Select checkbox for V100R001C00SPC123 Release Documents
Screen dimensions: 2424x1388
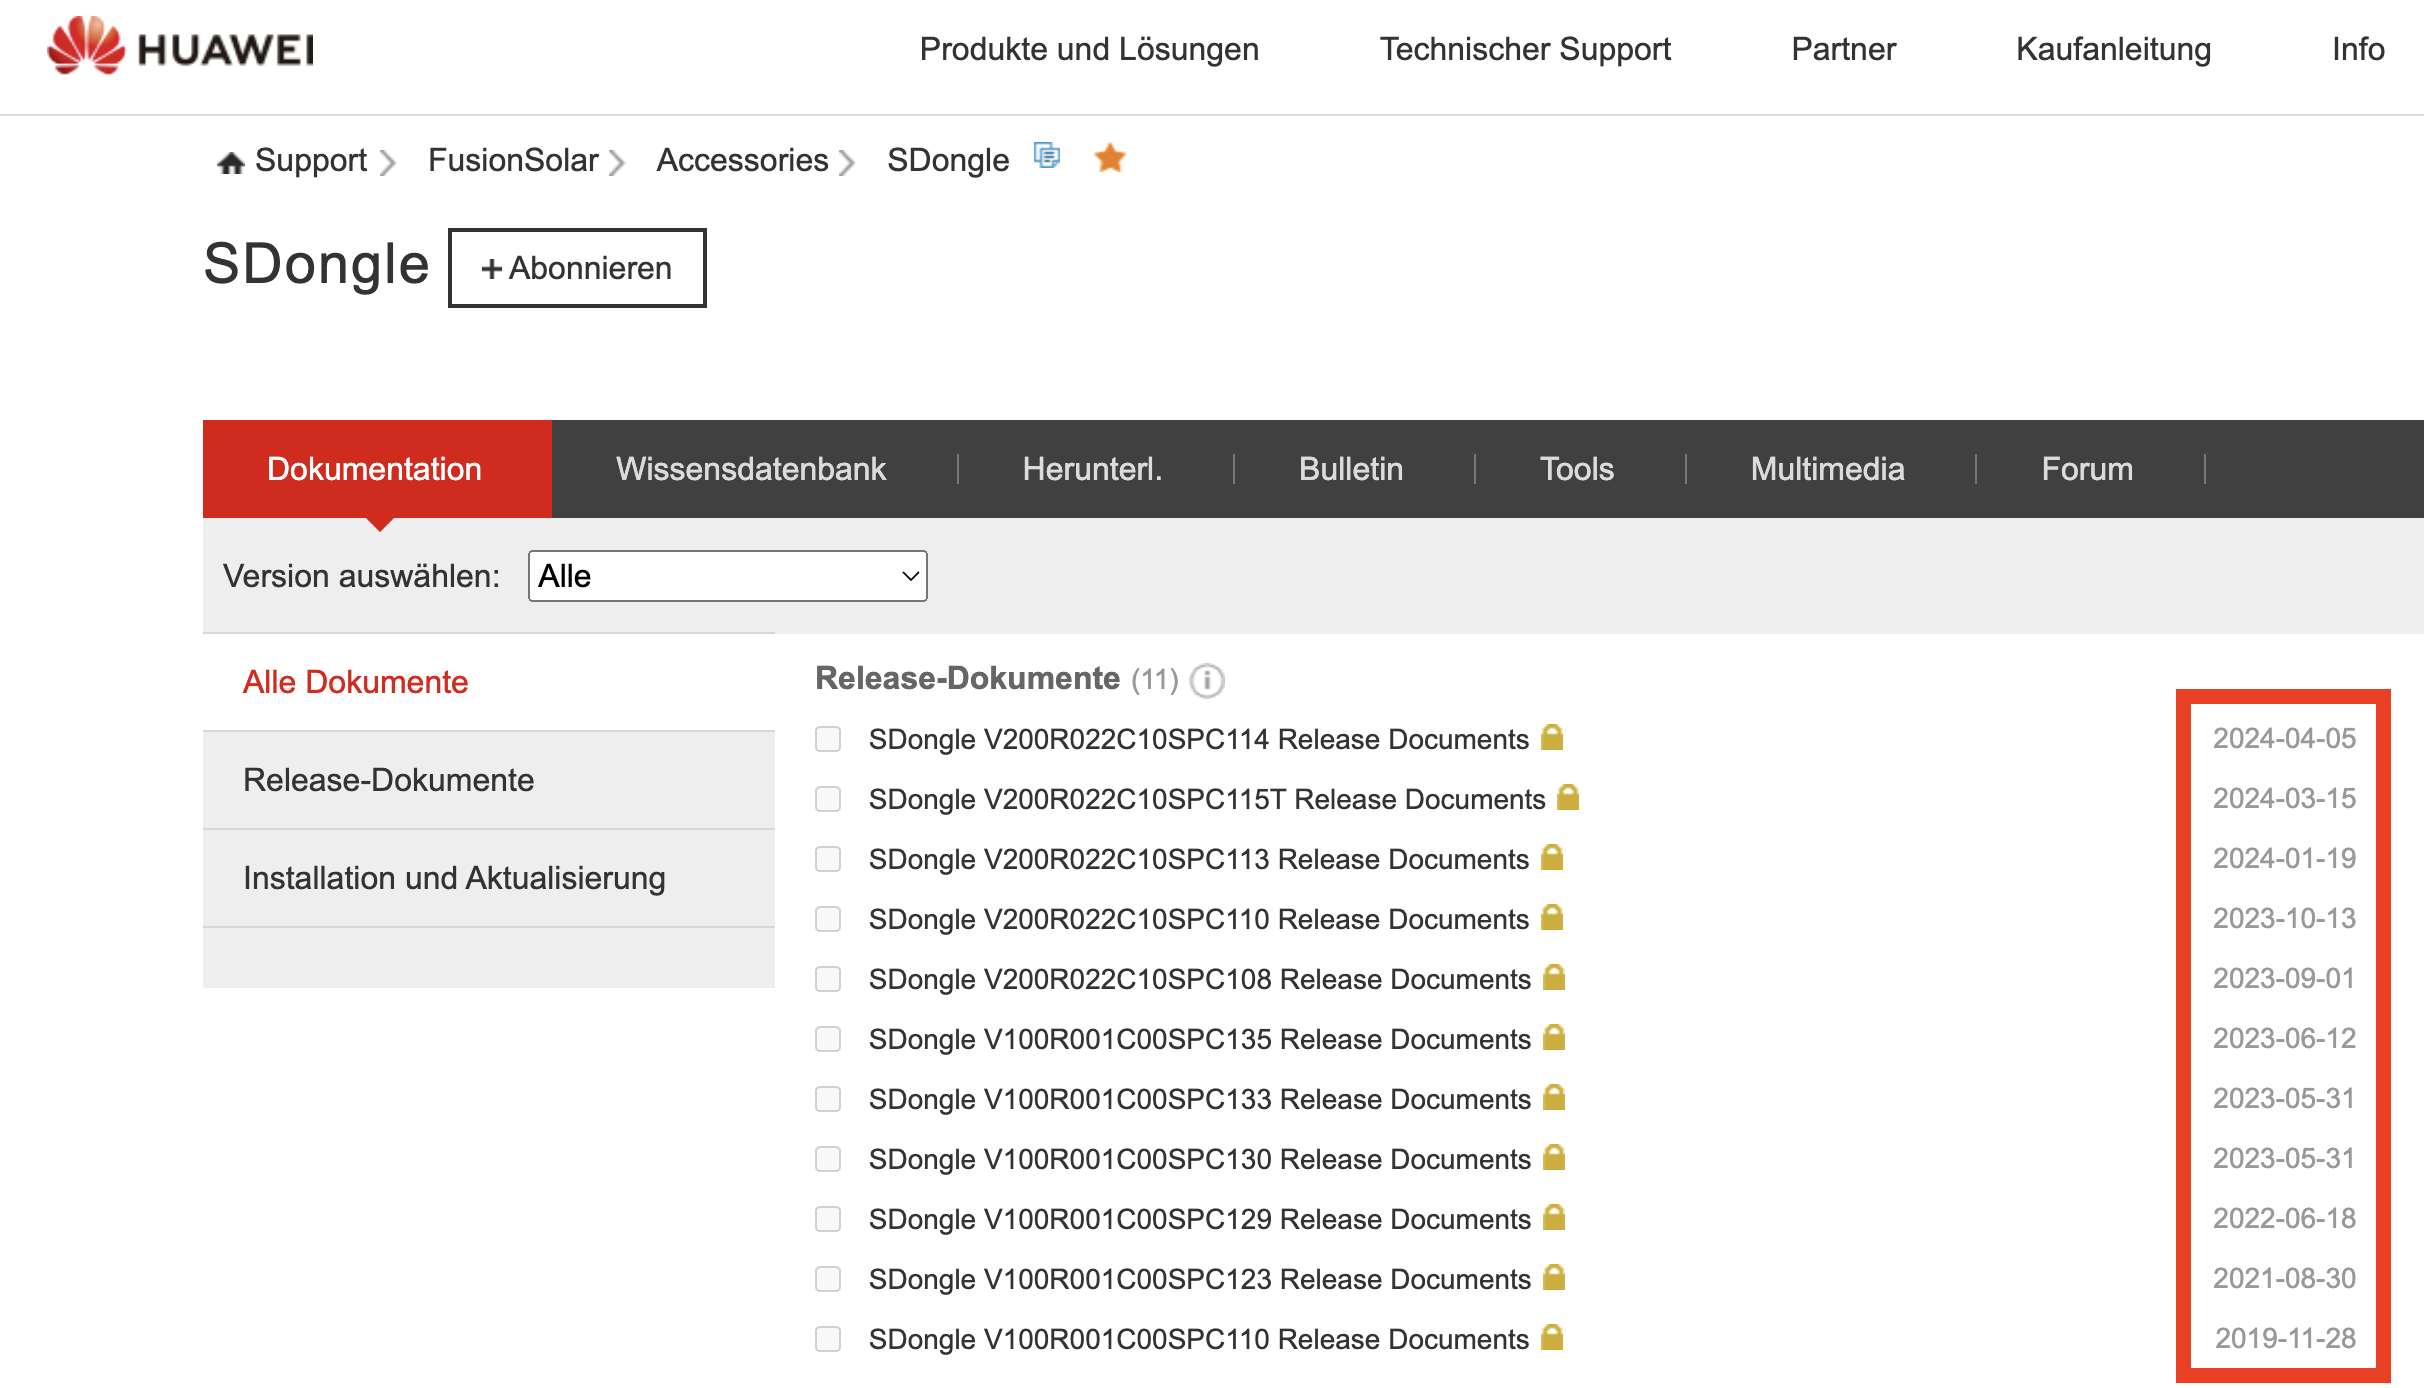point(828,1279)
